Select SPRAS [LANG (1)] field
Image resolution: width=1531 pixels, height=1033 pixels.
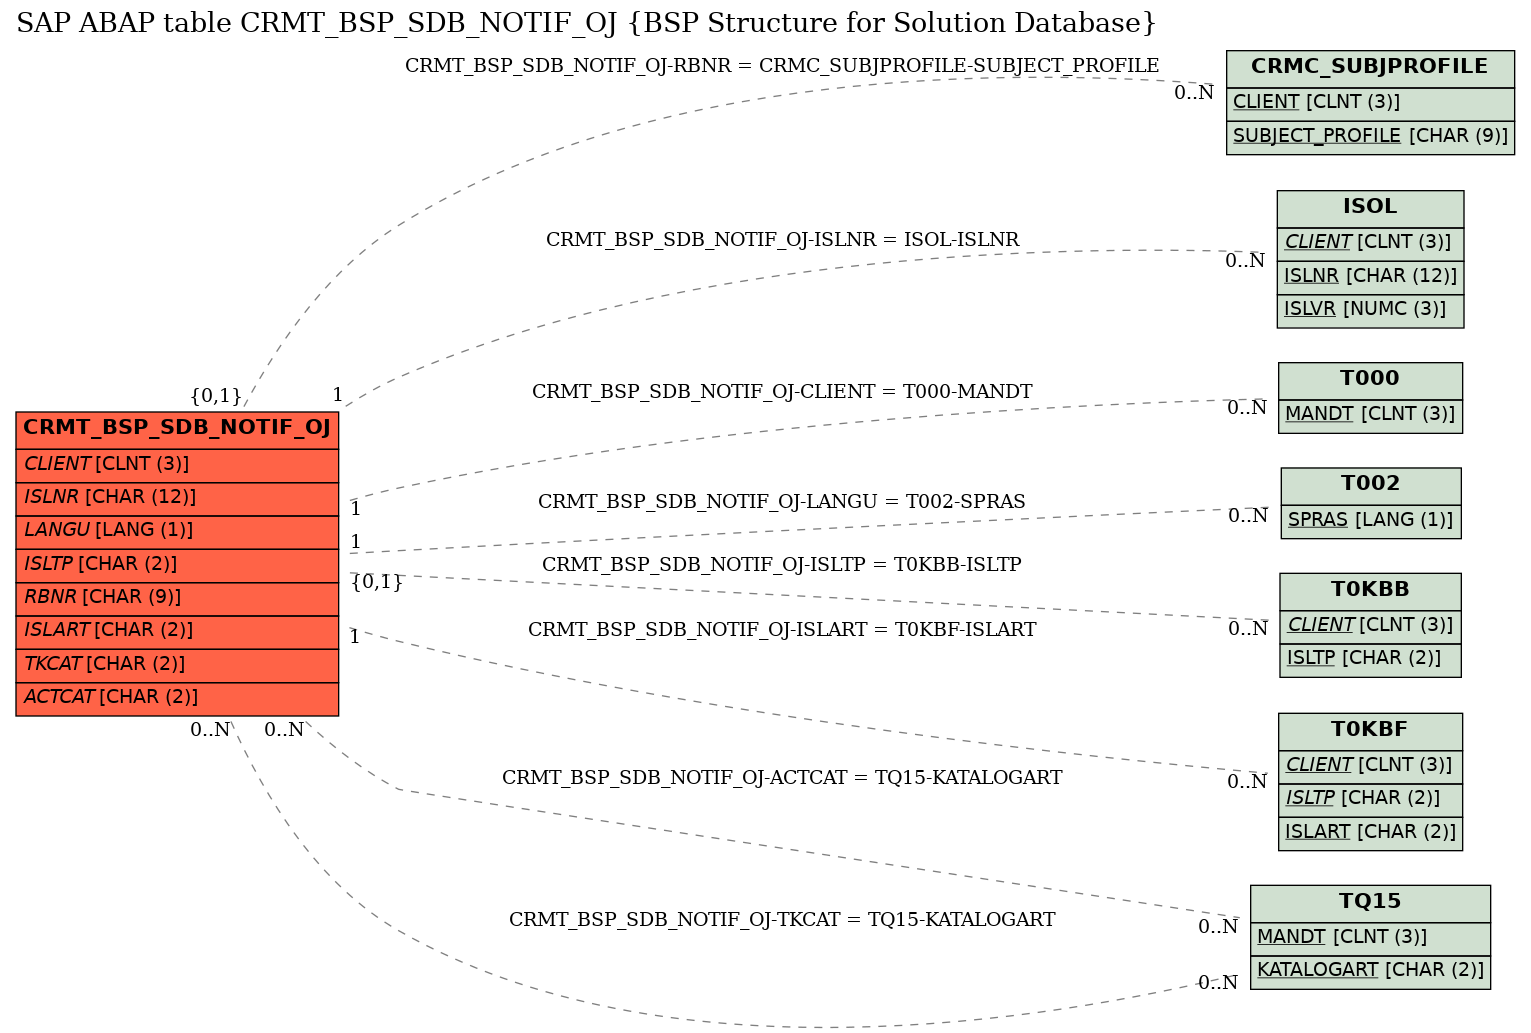(x=1371, y=521)
